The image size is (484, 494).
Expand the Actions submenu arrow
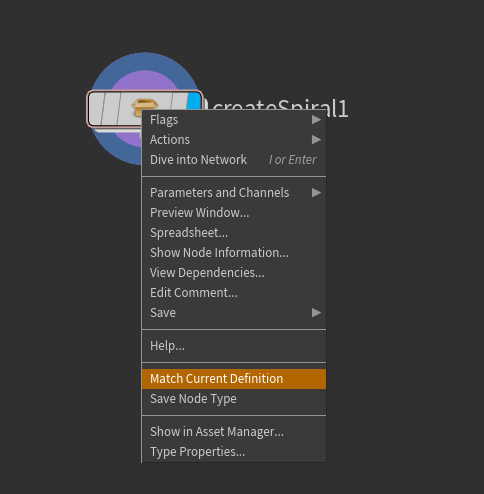[316, 140]
